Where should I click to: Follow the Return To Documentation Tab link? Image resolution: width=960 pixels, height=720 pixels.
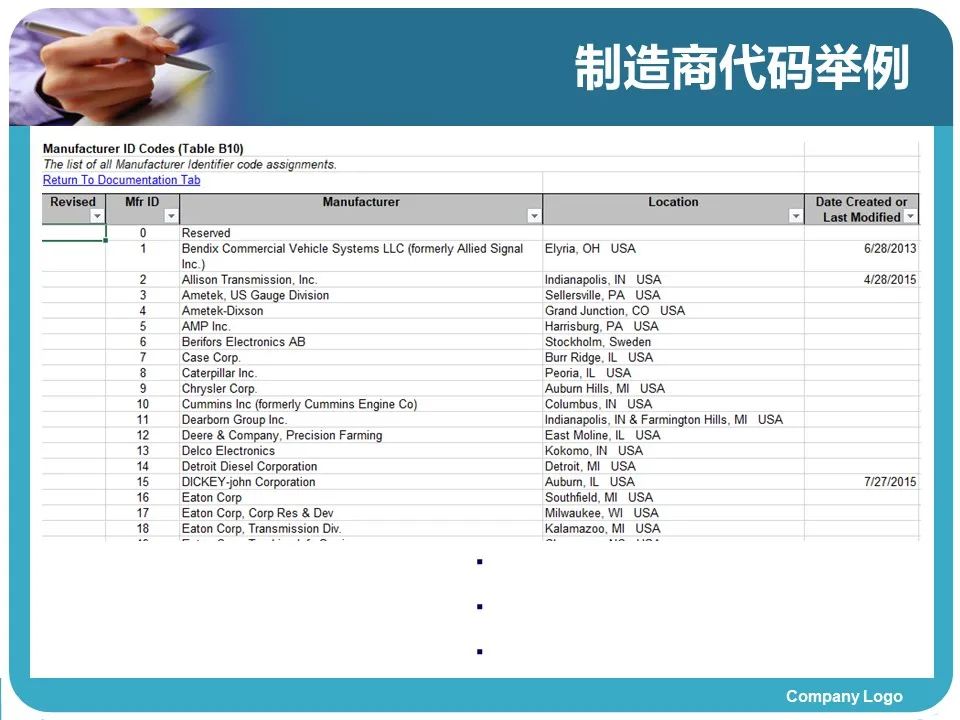[x=121, y=180]
